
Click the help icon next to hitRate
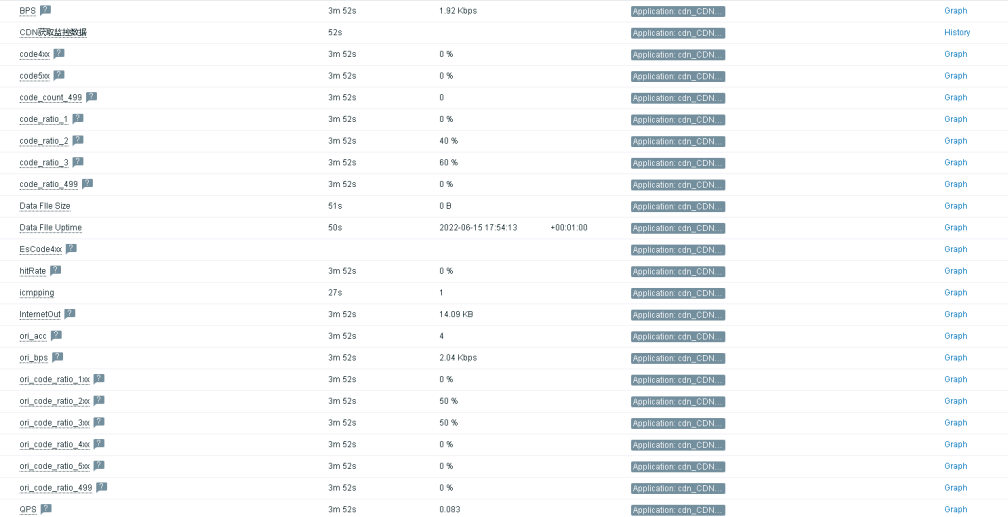(55, 271)
